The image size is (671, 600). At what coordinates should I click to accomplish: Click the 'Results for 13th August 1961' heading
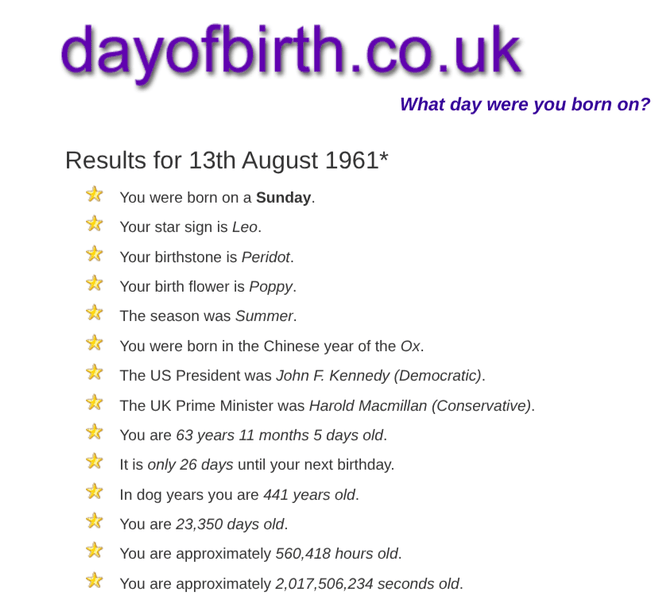[226, 160]
